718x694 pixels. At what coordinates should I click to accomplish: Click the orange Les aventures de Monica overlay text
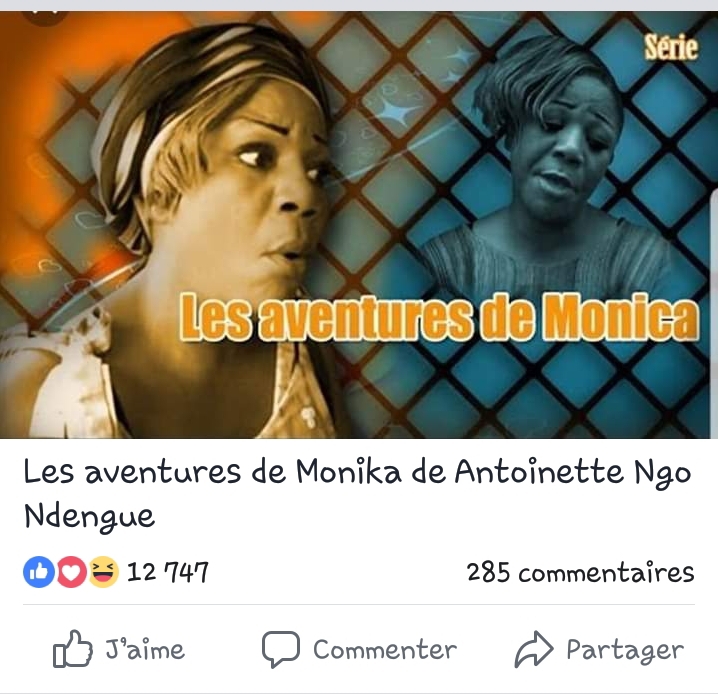(x=439, y=317)
